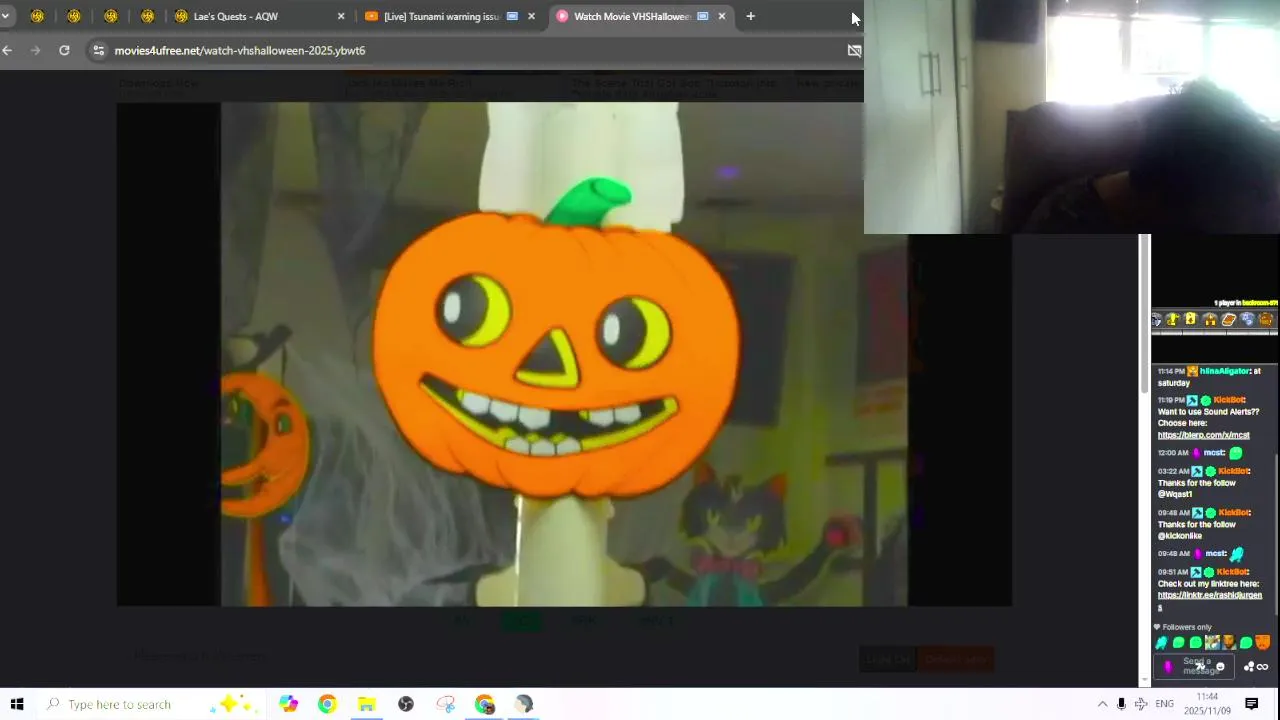
Task: Open the Windows notification center
Action: point(1251,704)
